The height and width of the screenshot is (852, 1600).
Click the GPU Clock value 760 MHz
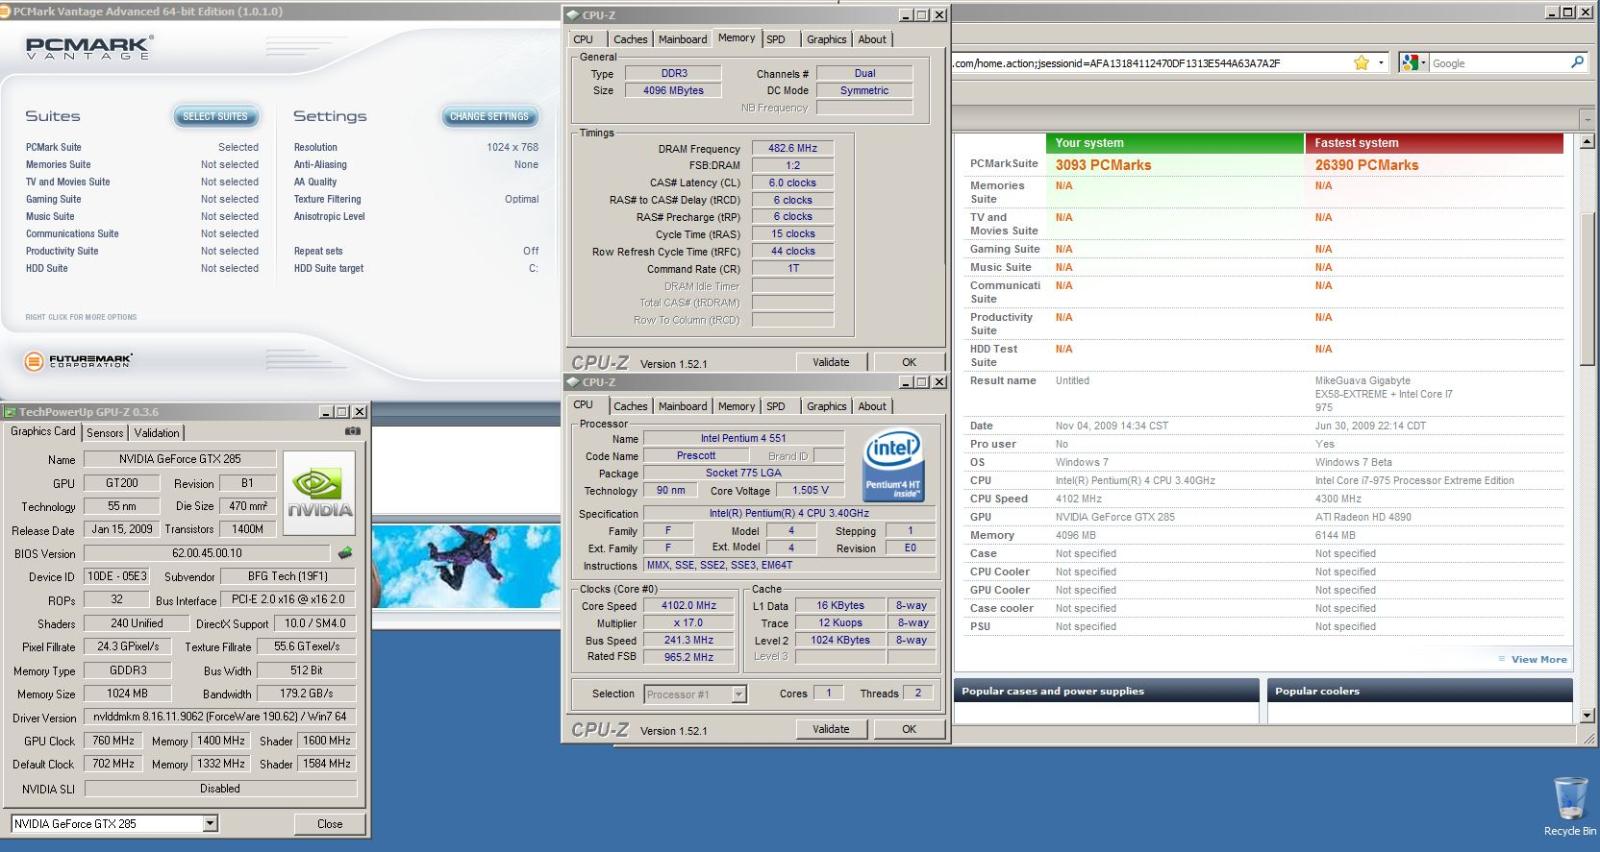[x=113, y=741]
